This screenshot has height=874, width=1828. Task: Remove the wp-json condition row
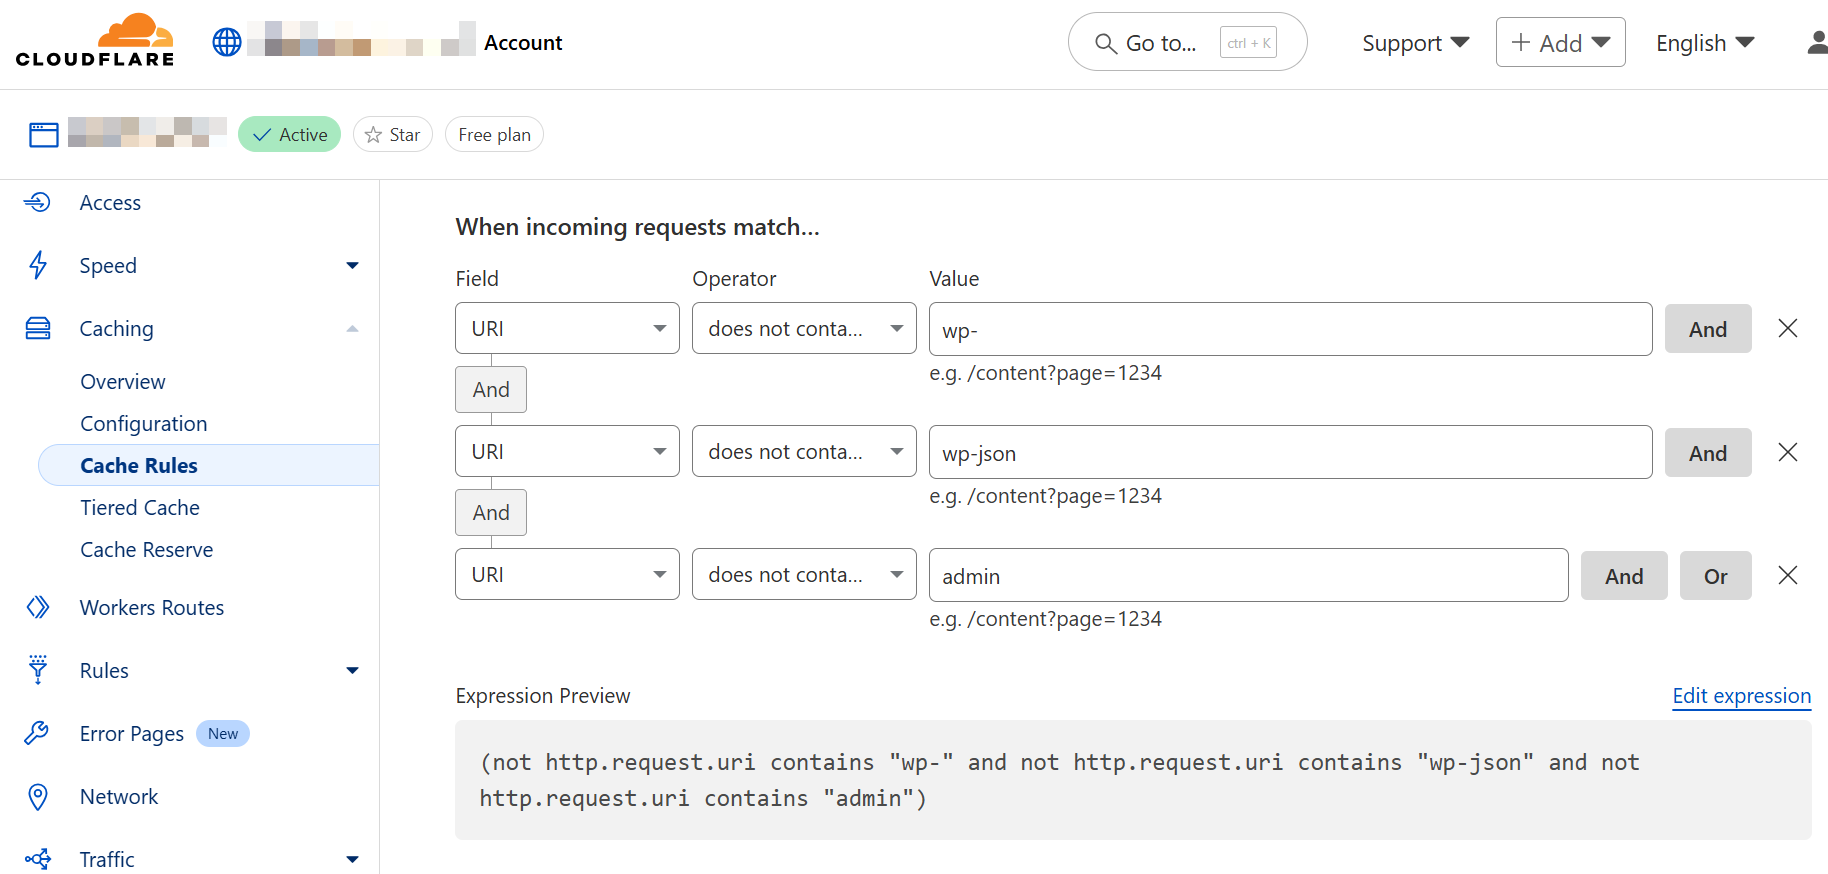pyautogui.click(x=1788, y=452)
